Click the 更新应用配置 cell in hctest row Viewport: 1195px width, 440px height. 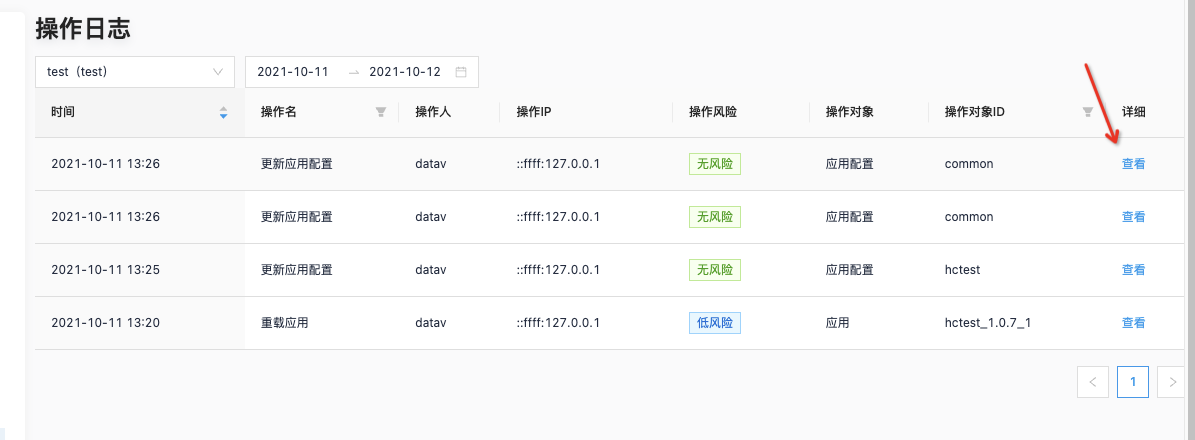click(x=296, y=270)
